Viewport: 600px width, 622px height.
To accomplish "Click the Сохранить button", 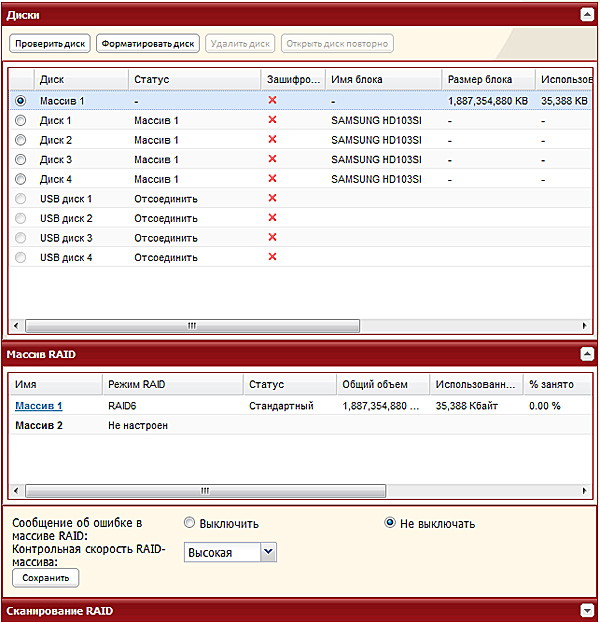I will coord(44,578).
